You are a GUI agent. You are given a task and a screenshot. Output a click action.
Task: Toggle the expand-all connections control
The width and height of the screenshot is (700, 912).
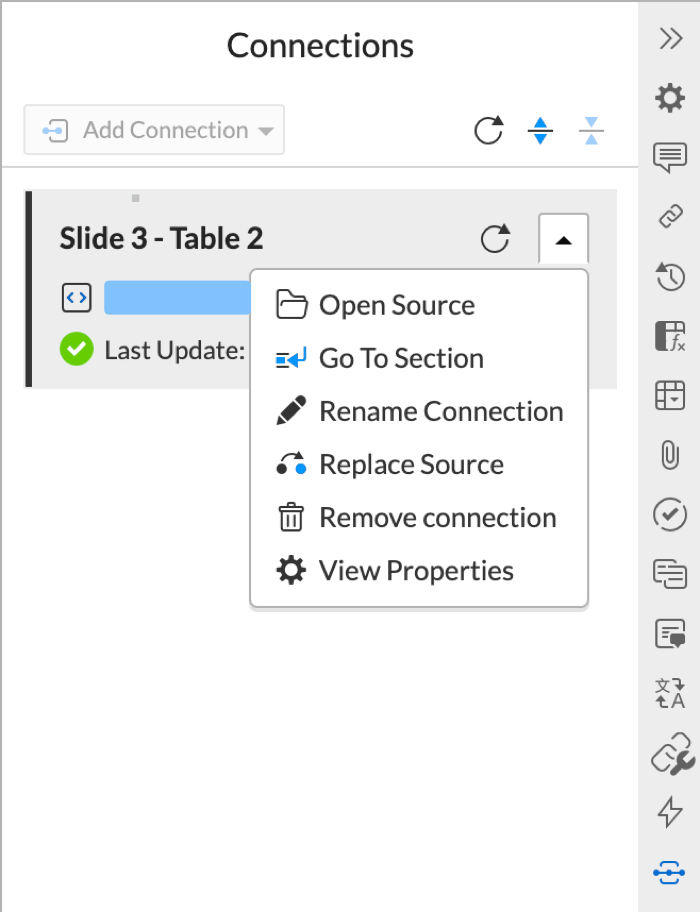540,130
